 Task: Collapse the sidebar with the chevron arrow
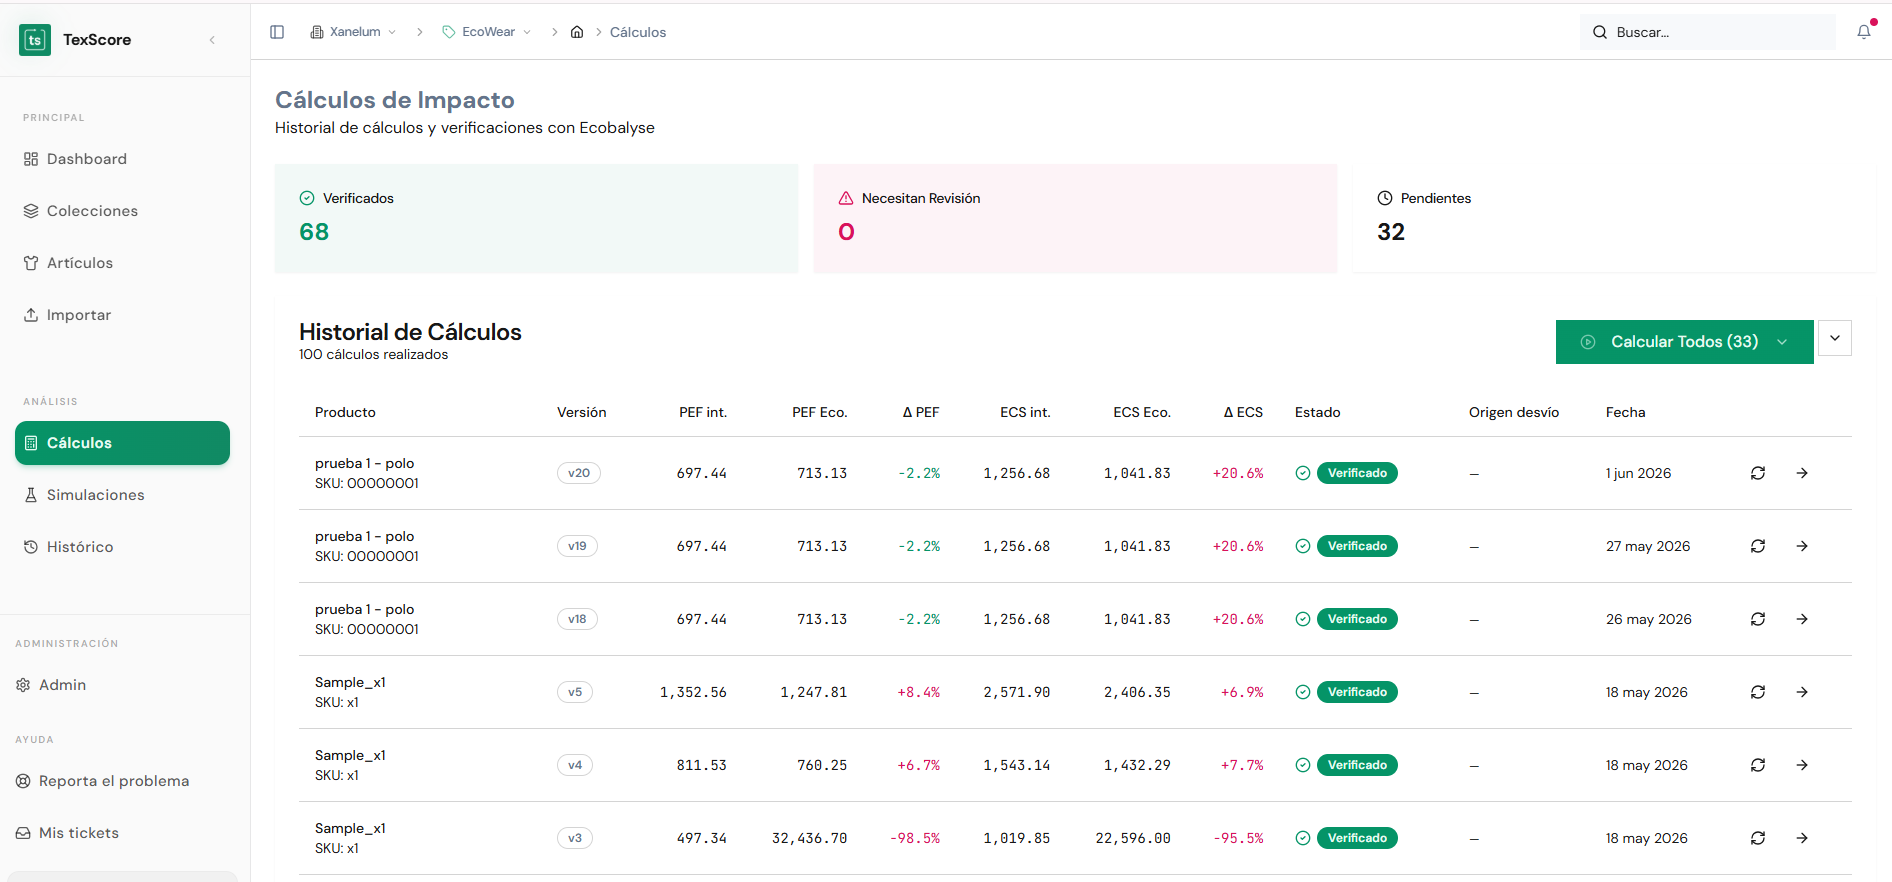click(212, 40)
